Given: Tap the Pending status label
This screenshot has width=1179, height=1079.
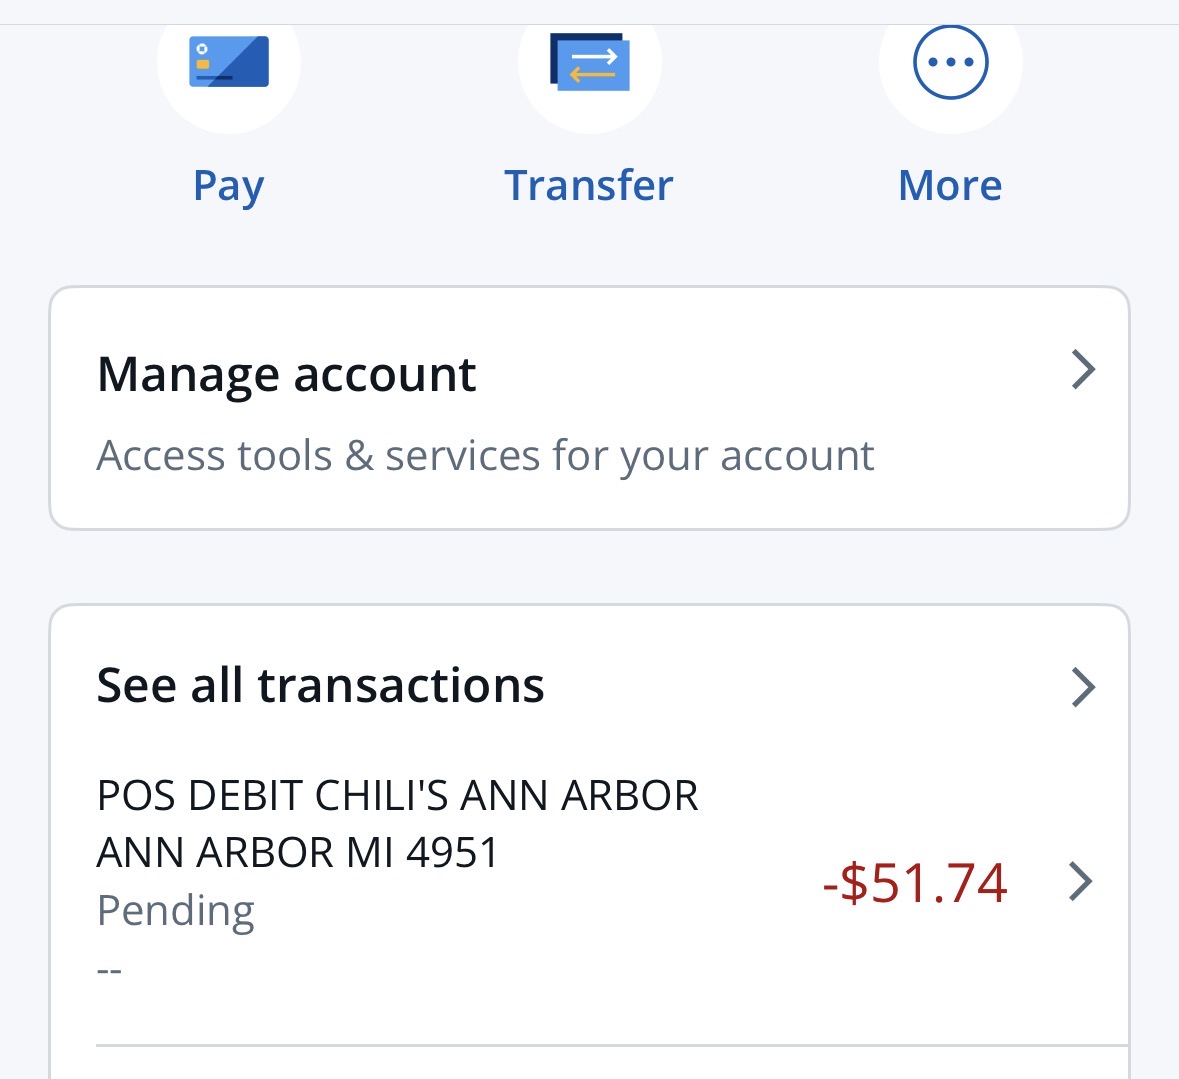Looking at the screenshot, I should coord(176,911).
